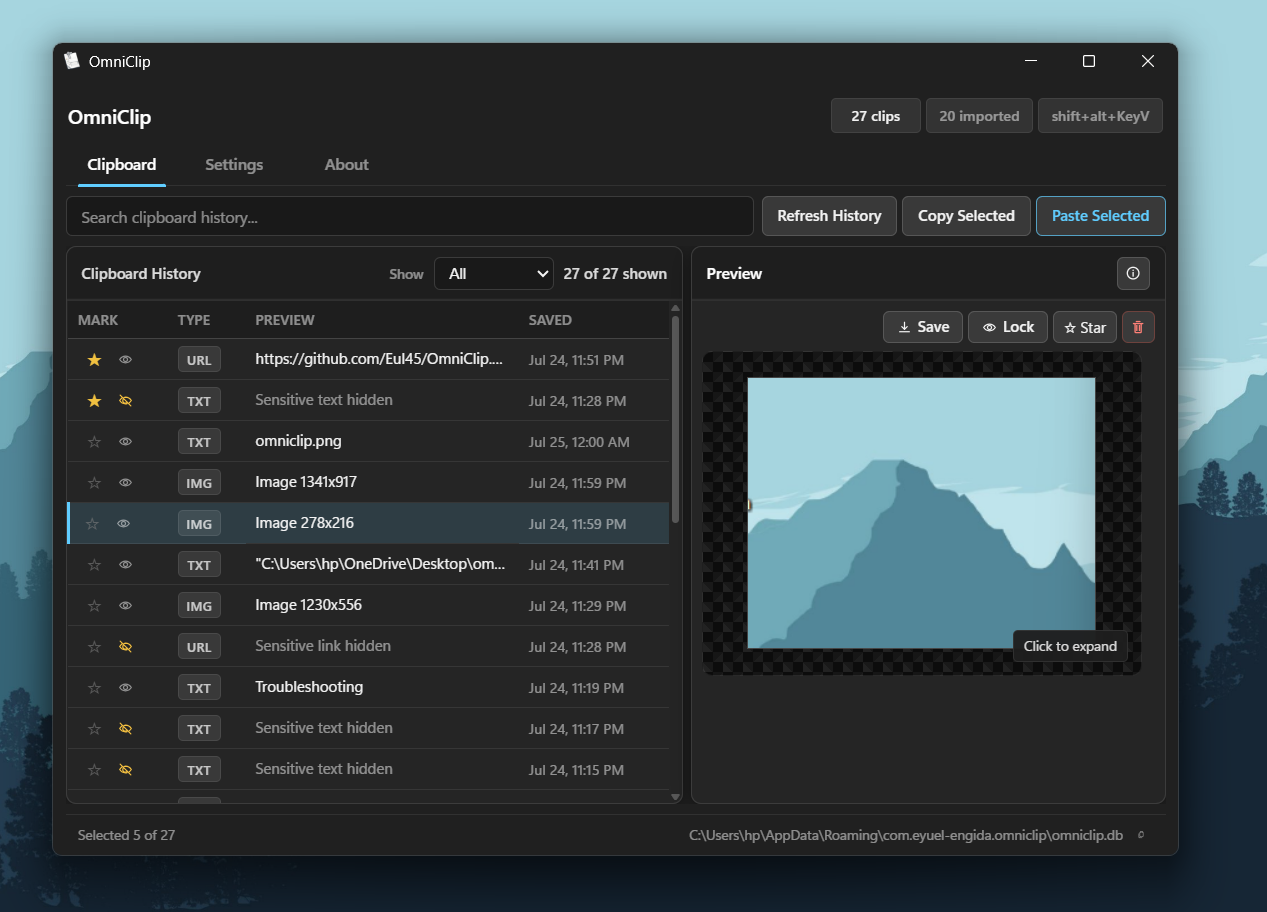Open the Preview info icon

click(x=1133, y=273)
